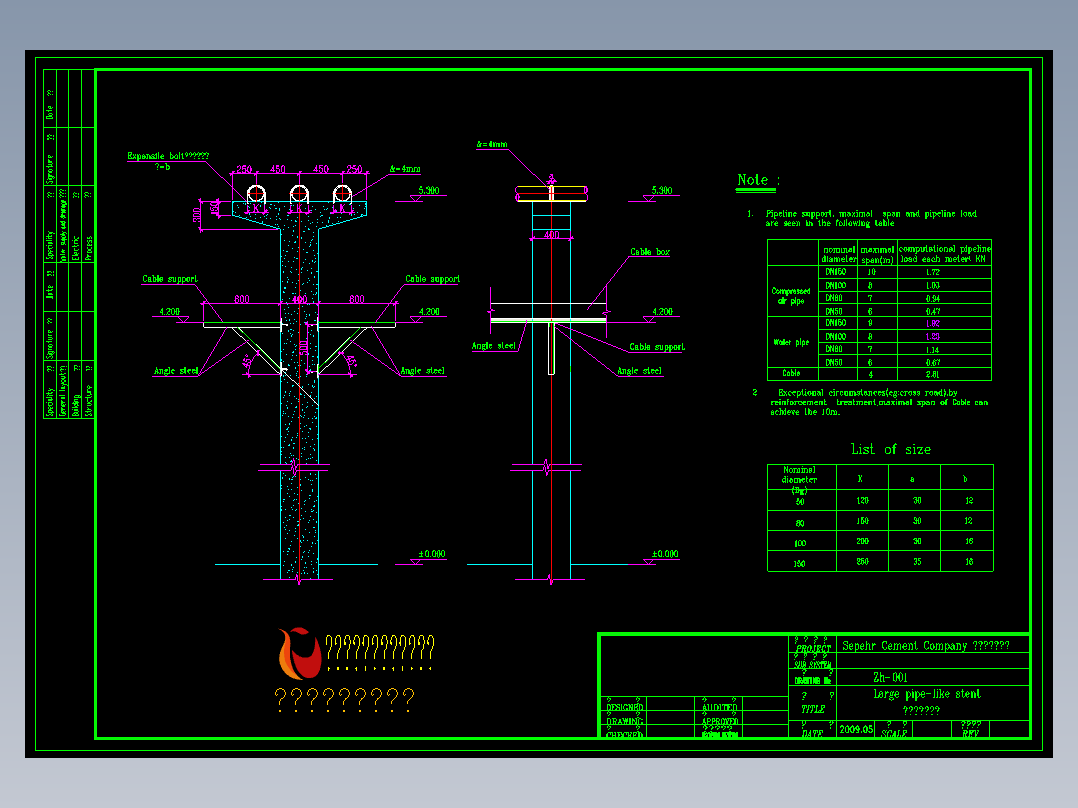Select the 45° angle mark on the left brace
1078x808 pixels.
[x=247, y=362]
